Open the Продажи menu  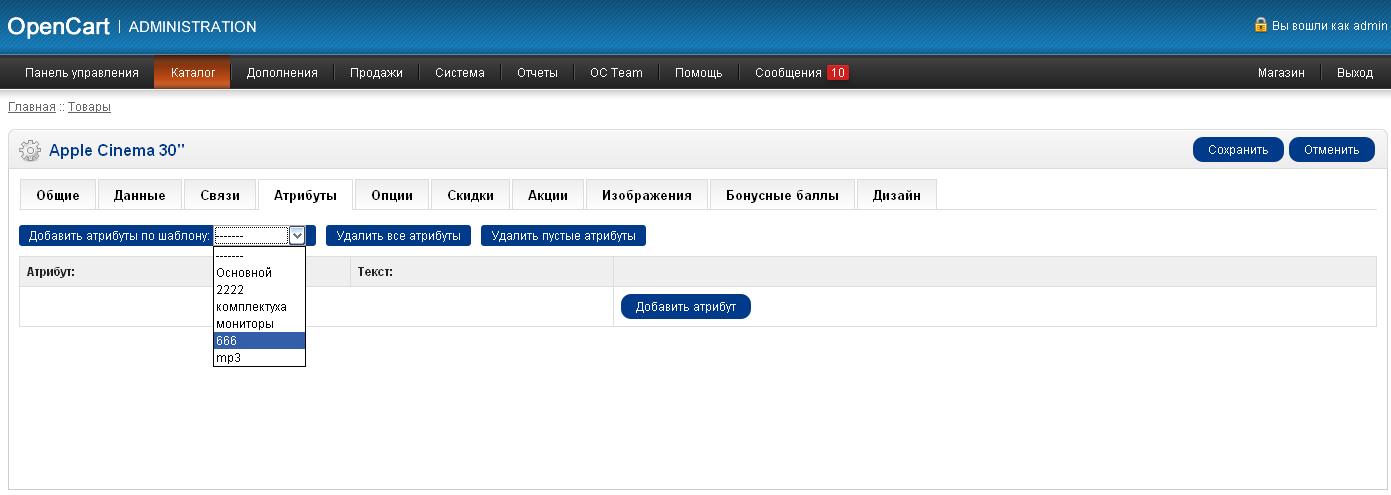(x=376, y=73)
